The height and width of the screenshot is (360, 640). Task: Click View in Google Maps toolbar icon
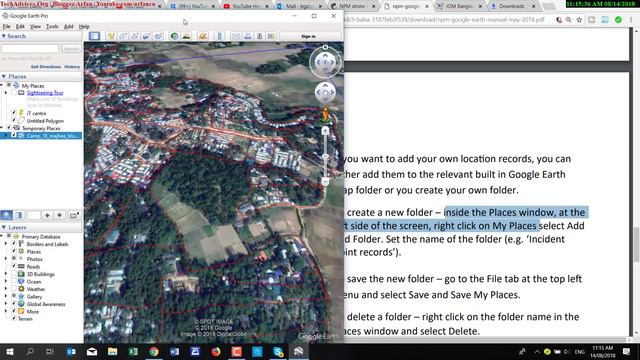[x=271, y=36]
